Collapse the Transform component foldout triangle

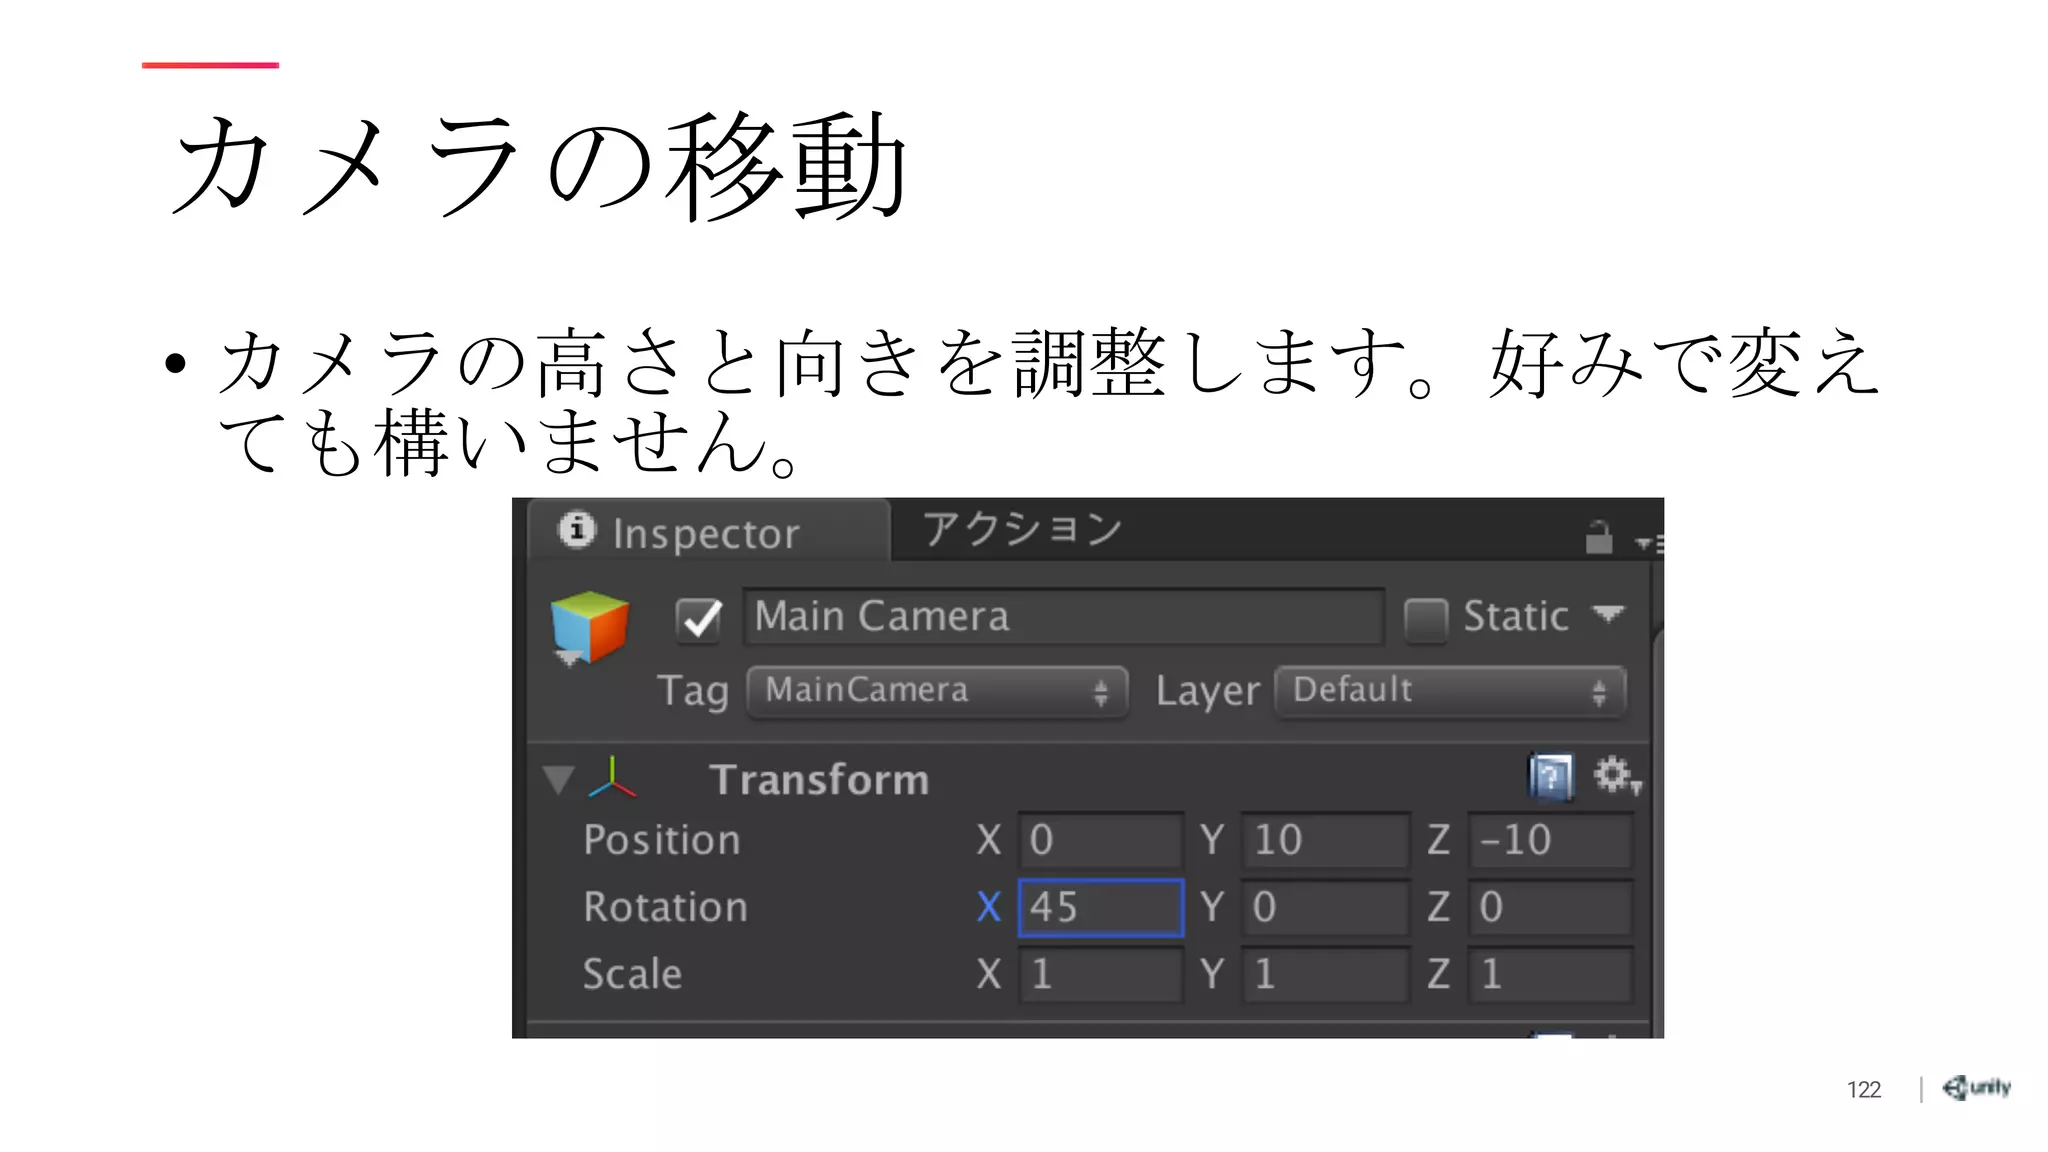(x=558, y=779)
